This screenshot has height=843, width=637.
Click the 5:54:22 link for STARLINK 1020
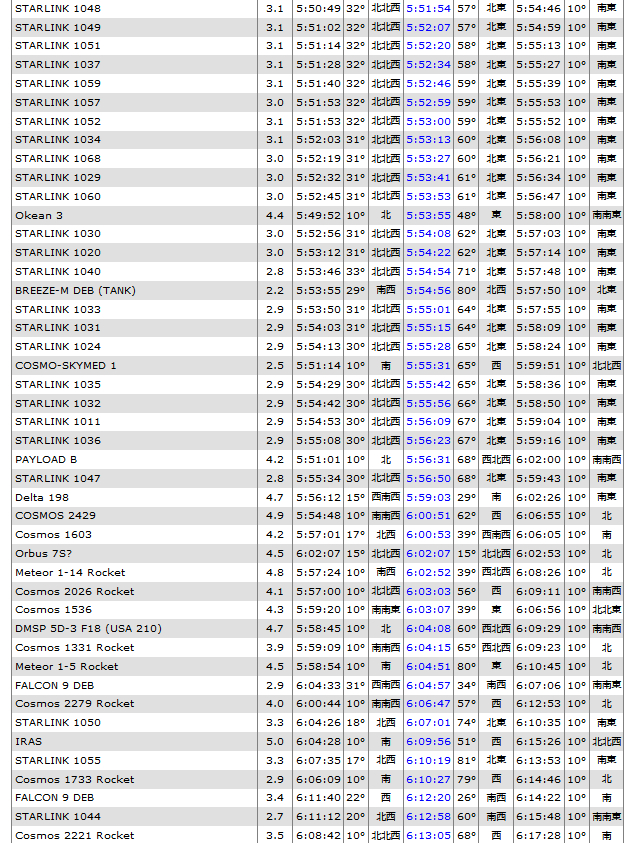pyautogui.click(x=428, y=253)
